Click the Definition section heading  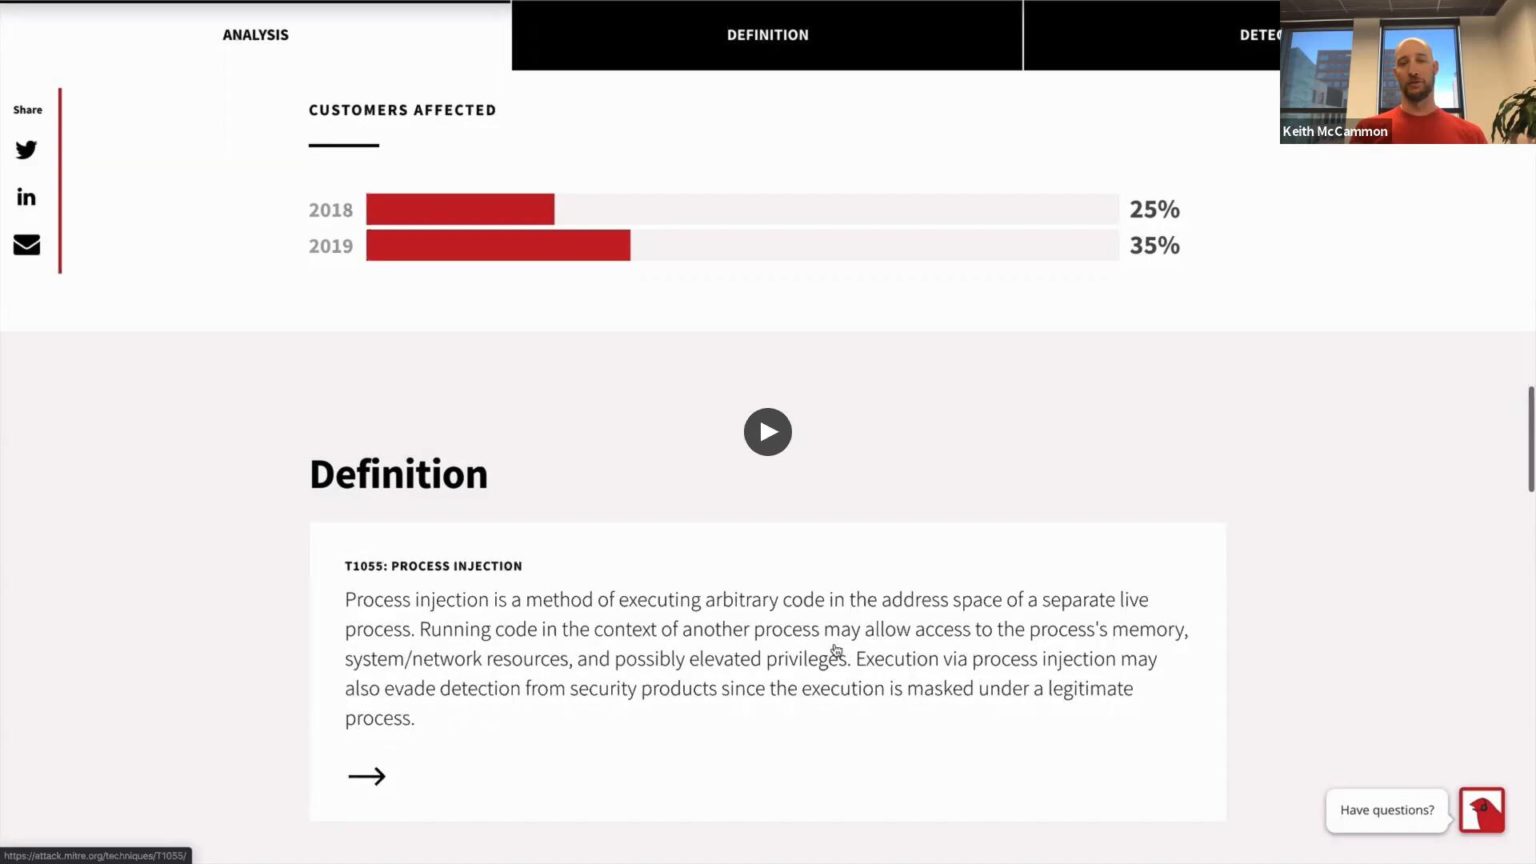point(398,474)
